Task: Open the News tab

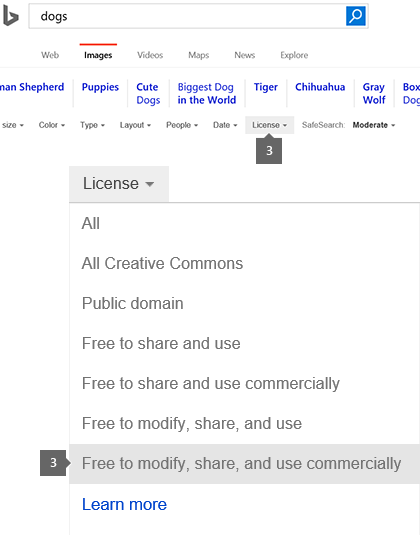Action: (245, 55)
